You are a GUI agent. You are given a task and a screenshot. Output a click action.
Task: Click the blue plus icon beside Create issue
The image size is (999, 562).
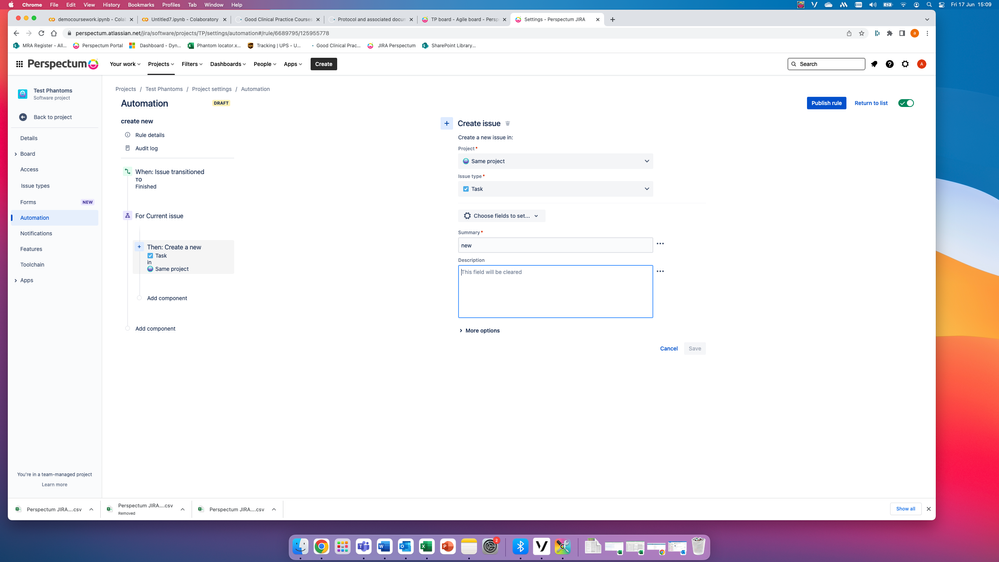(447, 124)
